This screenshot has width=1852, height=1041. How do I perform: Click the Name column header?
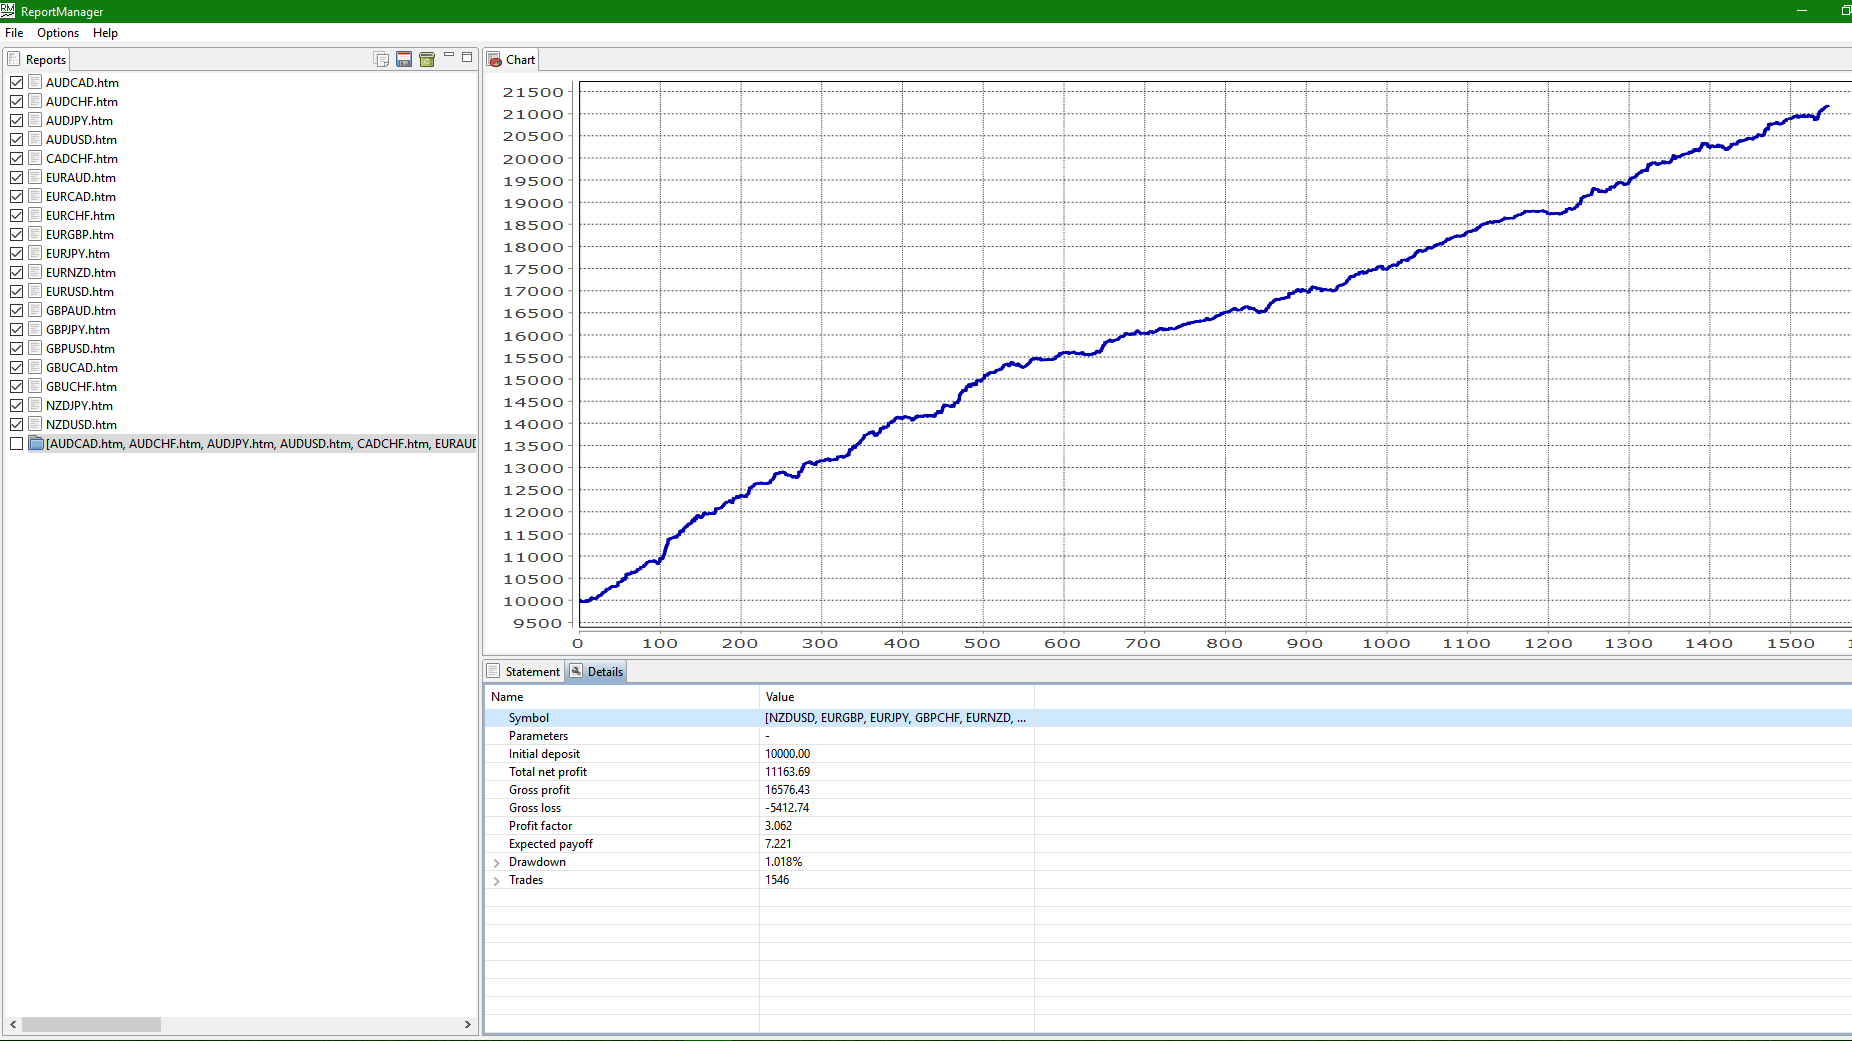622,697
